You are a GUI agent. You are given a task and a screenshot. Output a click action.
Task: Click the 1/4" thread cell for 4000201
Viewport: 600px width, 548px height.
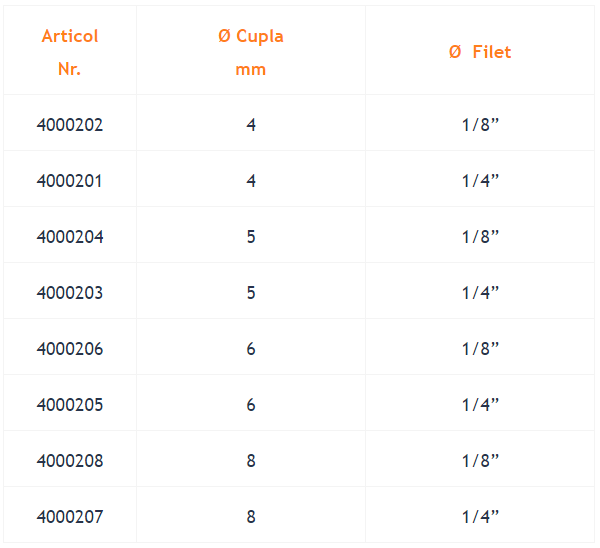(480, 181)
